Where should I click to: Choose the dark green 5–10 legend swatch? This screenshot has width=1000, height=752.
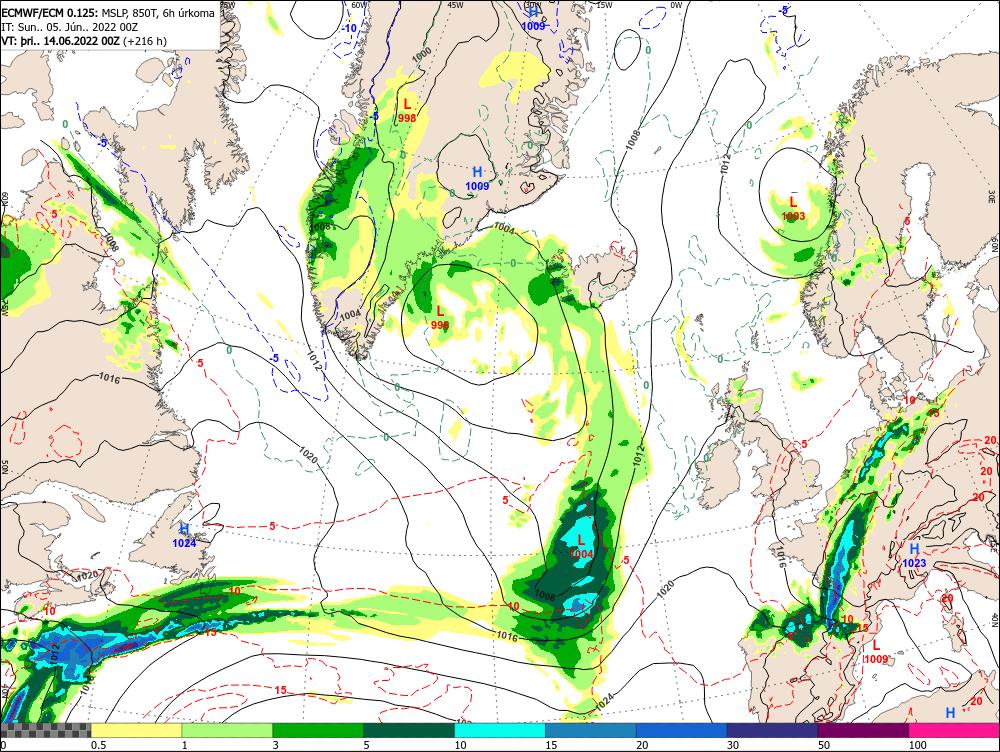coord(409,730)
